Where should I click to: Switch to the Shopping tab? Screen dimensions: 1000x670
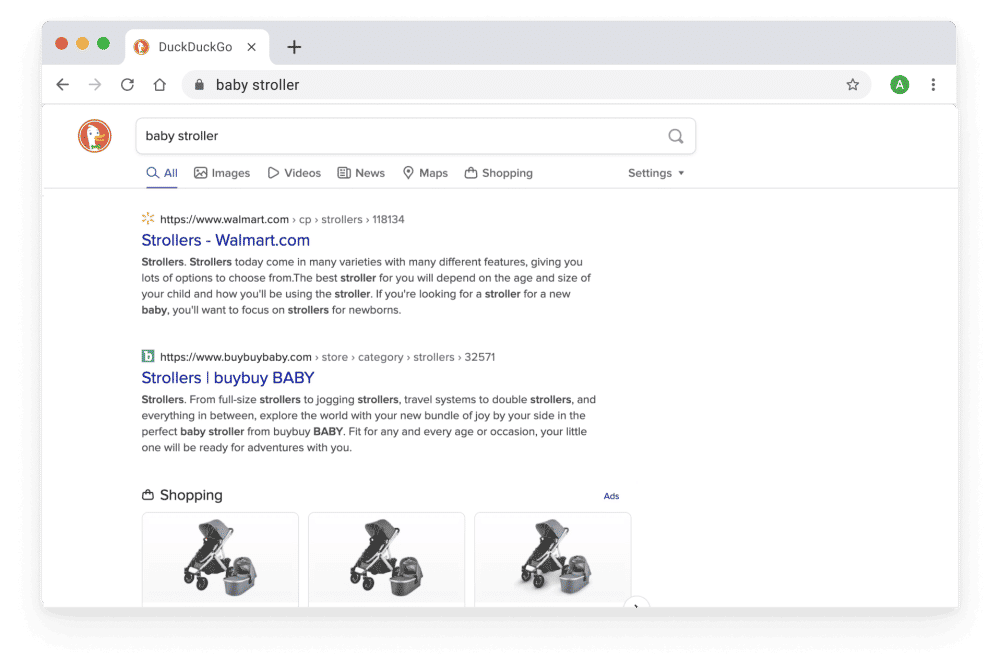pos(499,173)
